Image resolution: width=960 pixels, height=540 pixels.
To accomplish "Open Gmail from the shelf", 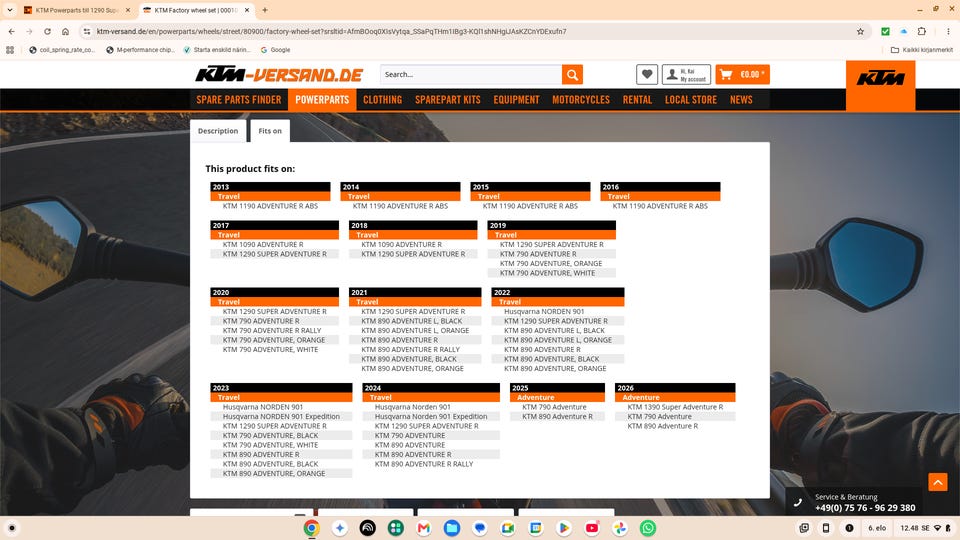I will point(424,528).
